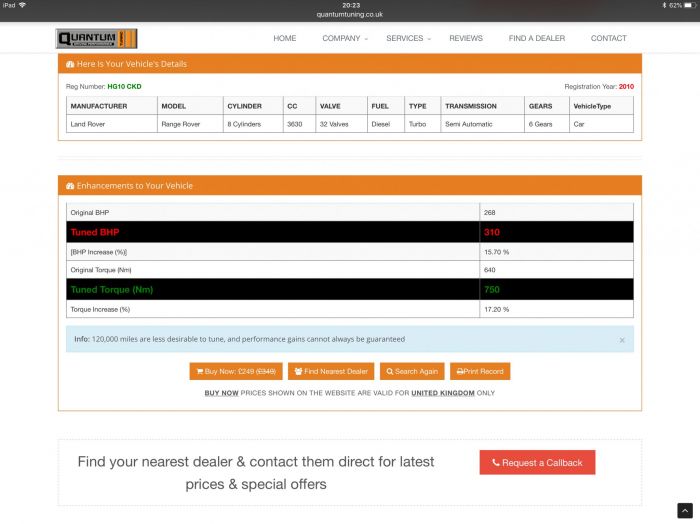The image size is (700, 524).
Task: Click the battery indicator in status bar
Action: pos(690,5)
